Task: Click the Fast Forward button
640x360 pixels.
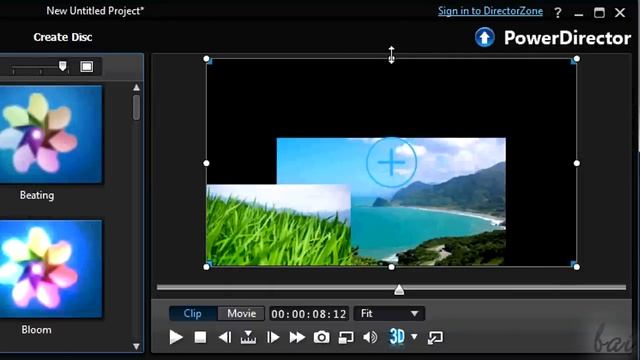Action: pyautogui.click(x=297, y=337)
